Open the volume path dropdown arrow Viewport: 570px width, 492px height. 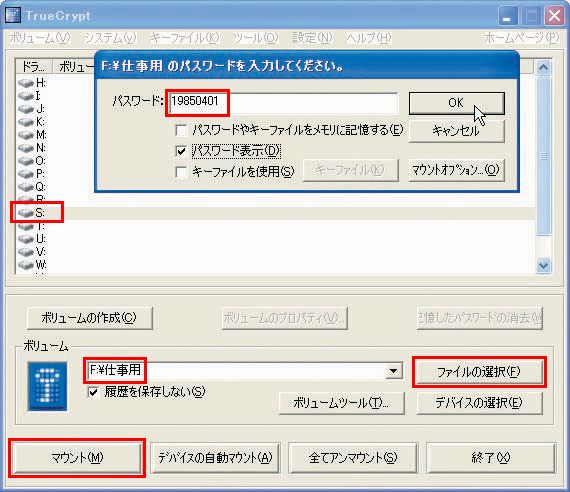point(393,371)
